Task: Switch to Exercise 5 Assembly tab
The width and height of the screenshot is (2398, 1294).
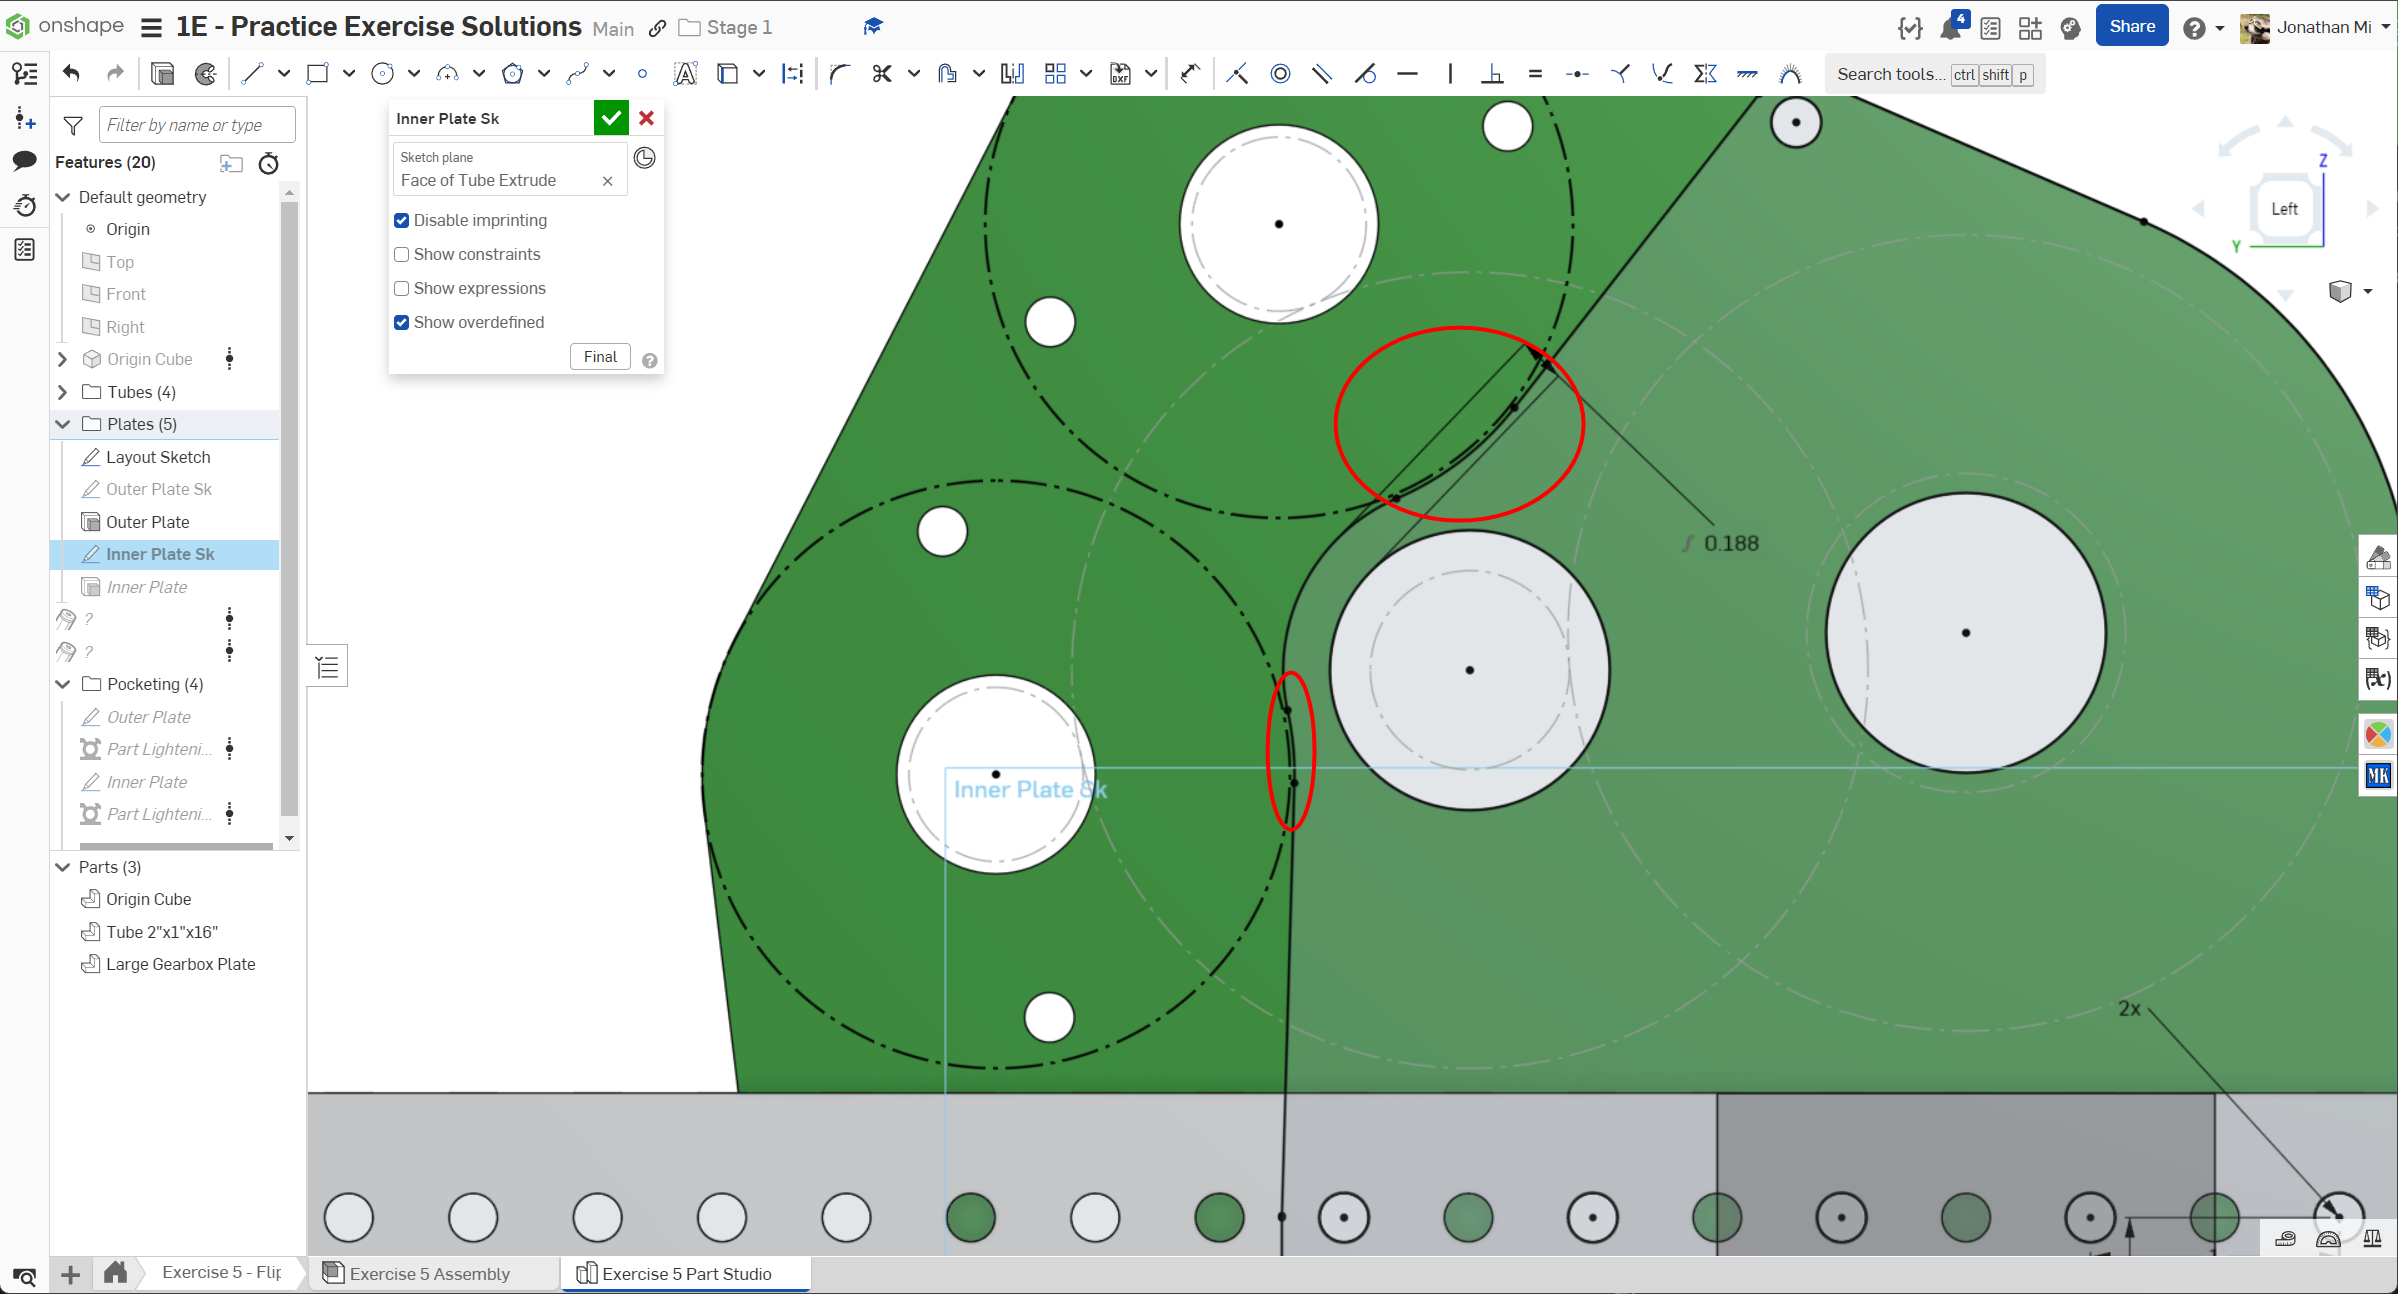Action: click(x=430, y=1273)
